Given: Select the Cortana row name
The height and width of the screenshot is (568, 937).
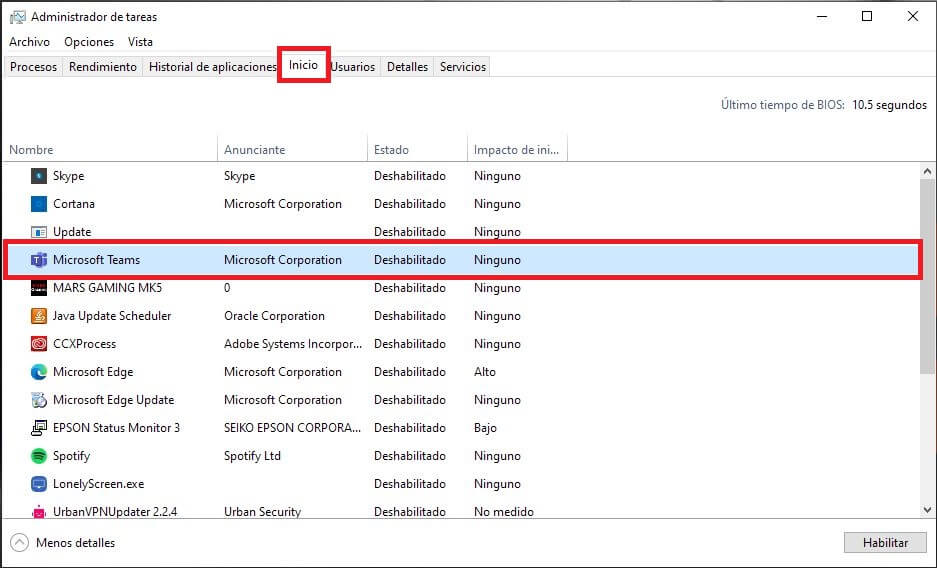Looking at the screenshot, I should click(x=74, y=204).
